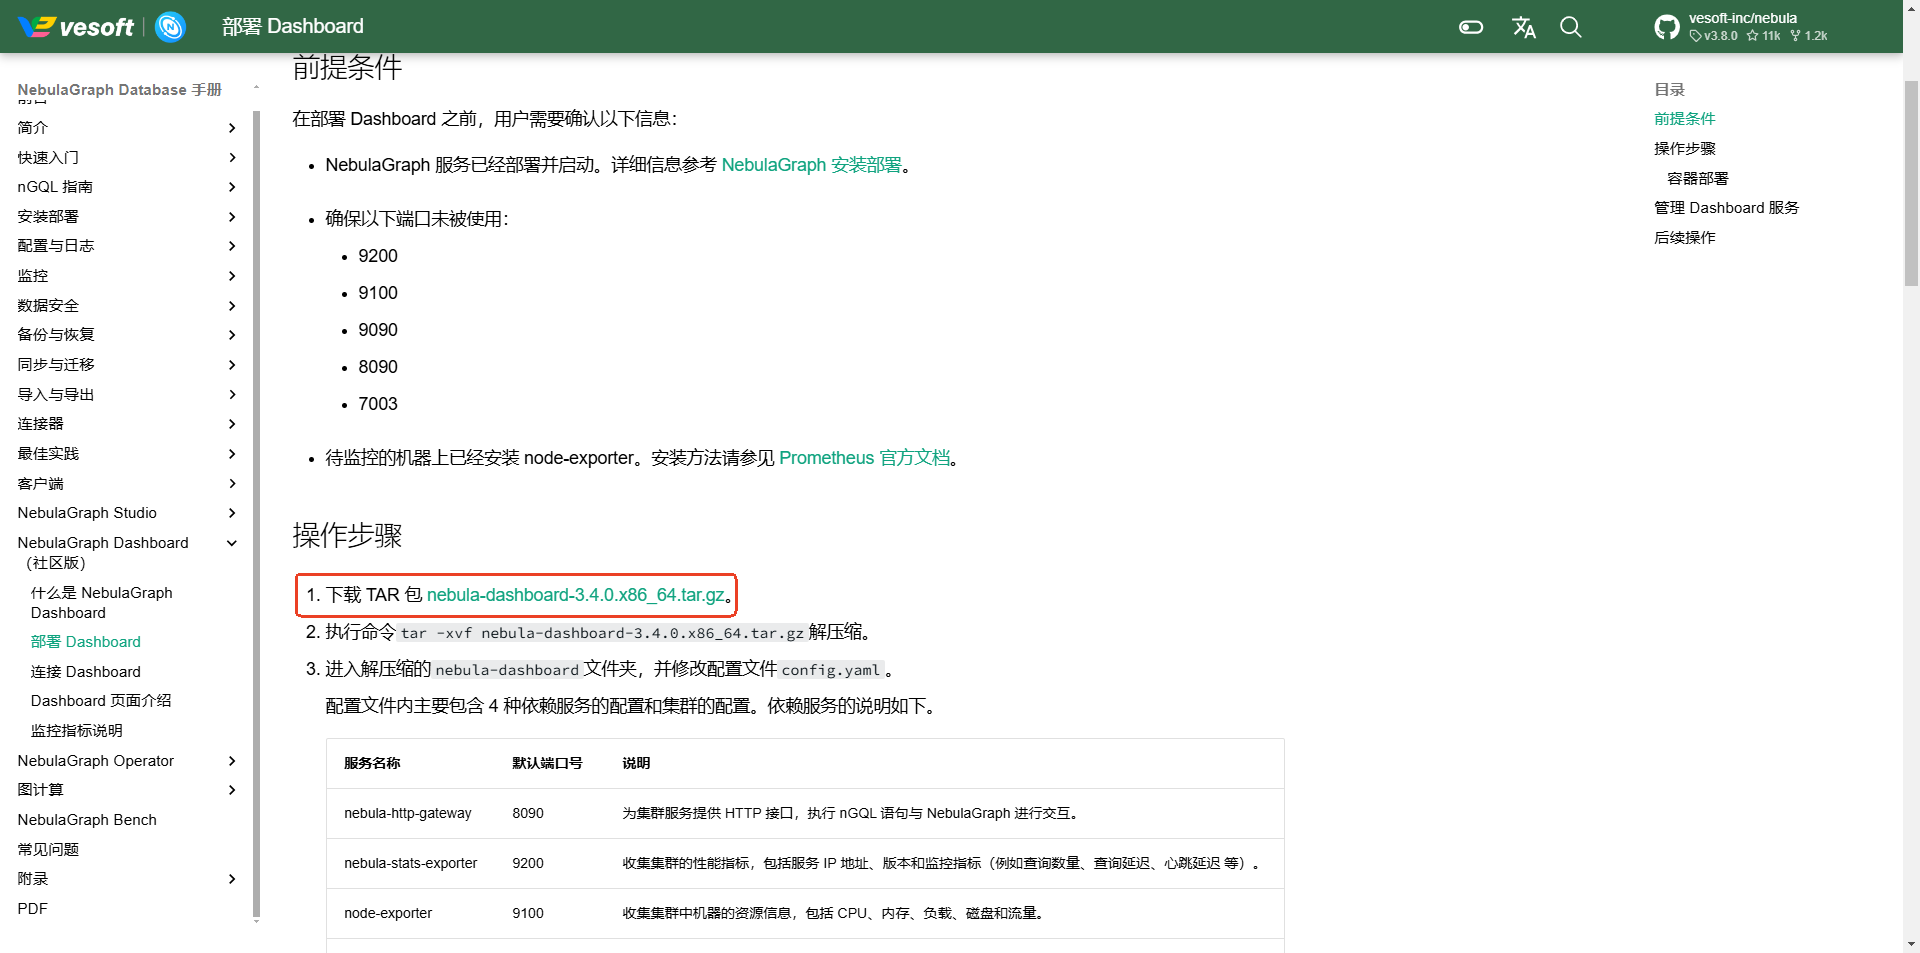Download nebula-dashboard-3.4.0.x86_64.tar.gz
The width and height of the screenshot is (1920, 953).
(x=575, y=595)
